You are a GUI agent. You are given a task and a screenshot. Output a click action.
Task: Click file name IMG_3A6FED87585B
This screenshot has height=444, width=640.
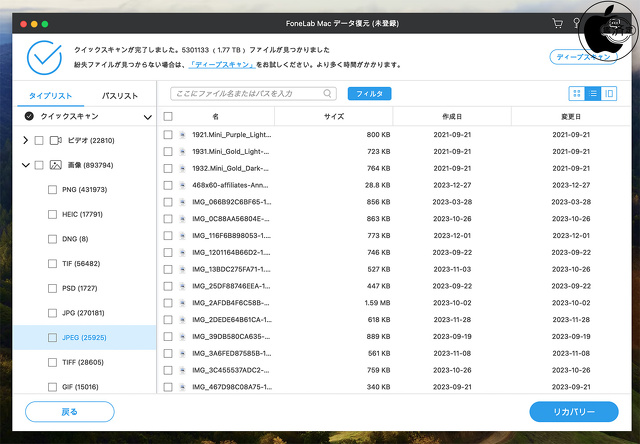click(x=231, y=353)
